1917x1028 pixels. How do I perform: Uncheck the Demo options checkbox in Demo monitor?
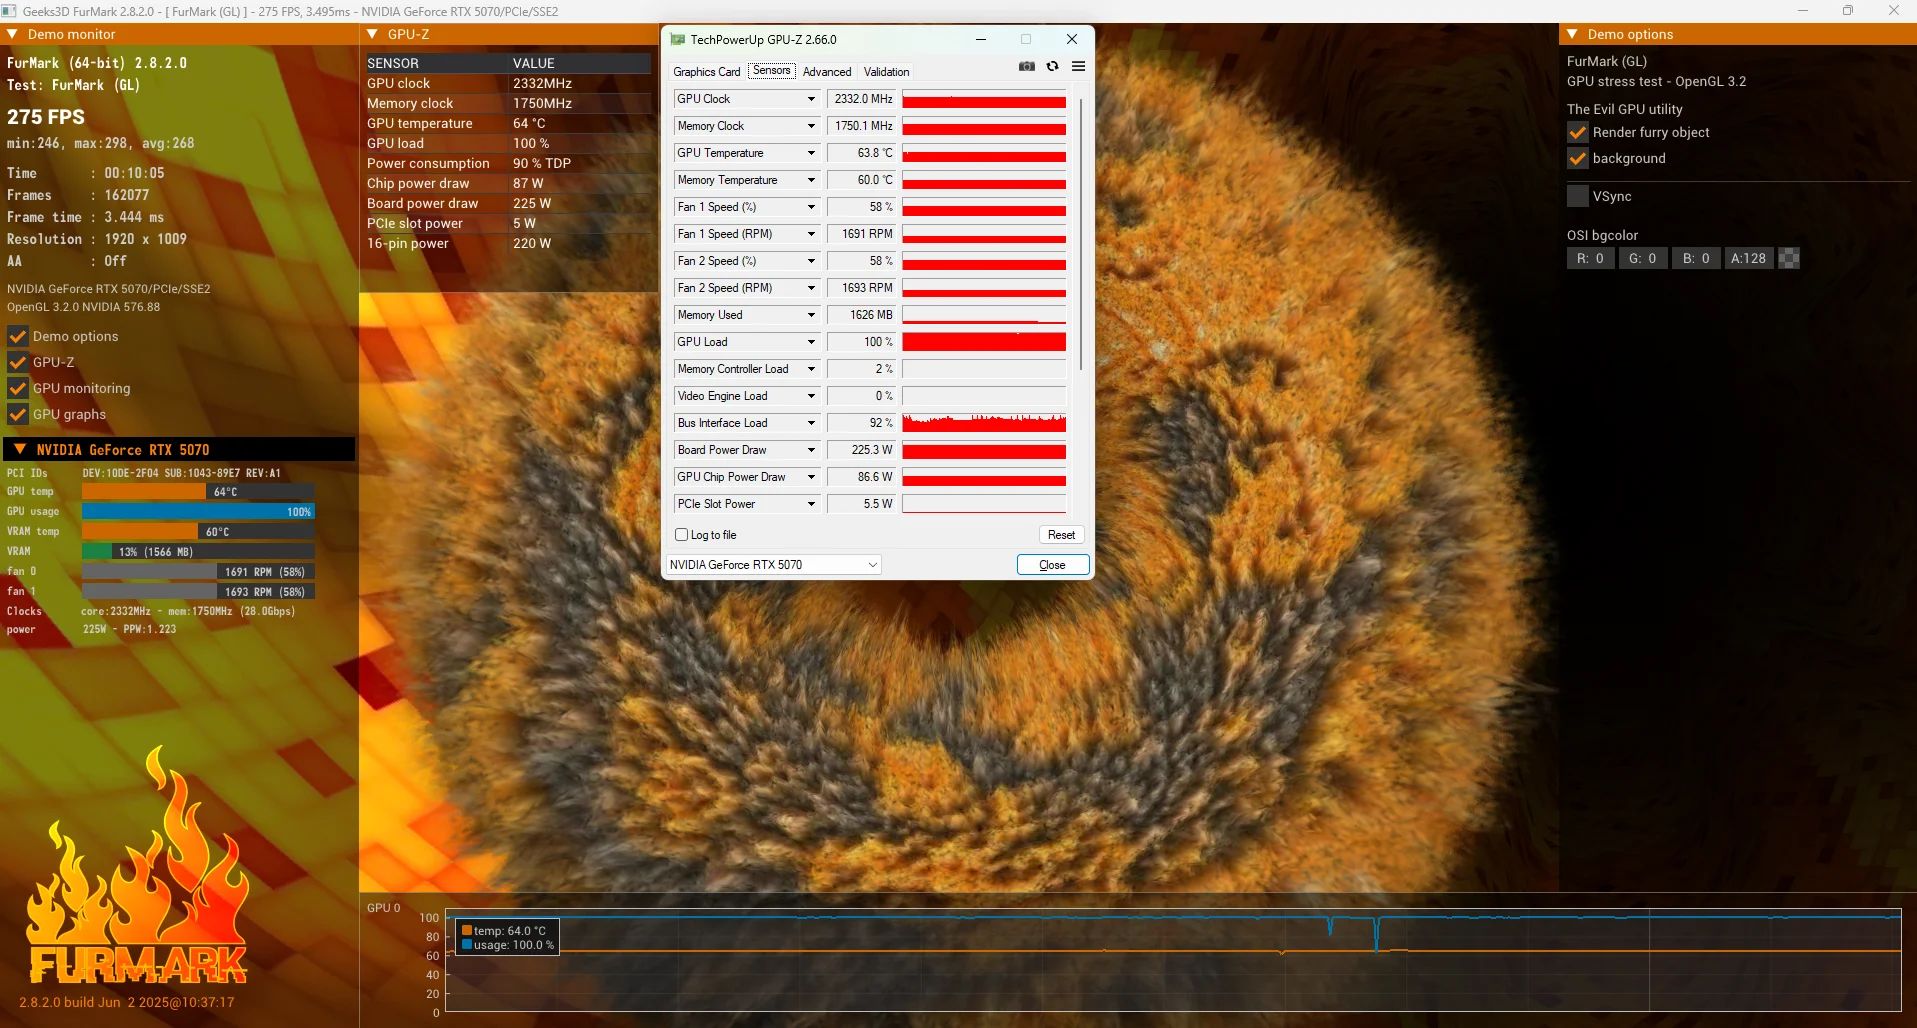[17, 336]
